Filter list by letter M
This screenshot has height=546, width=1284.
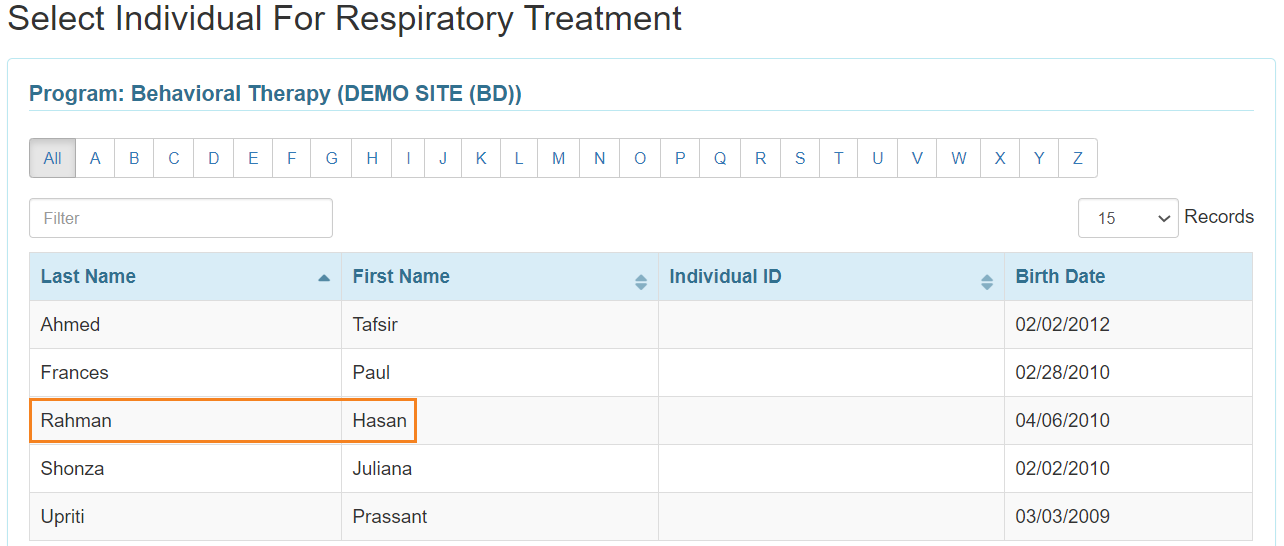click(x=558, y=158)
